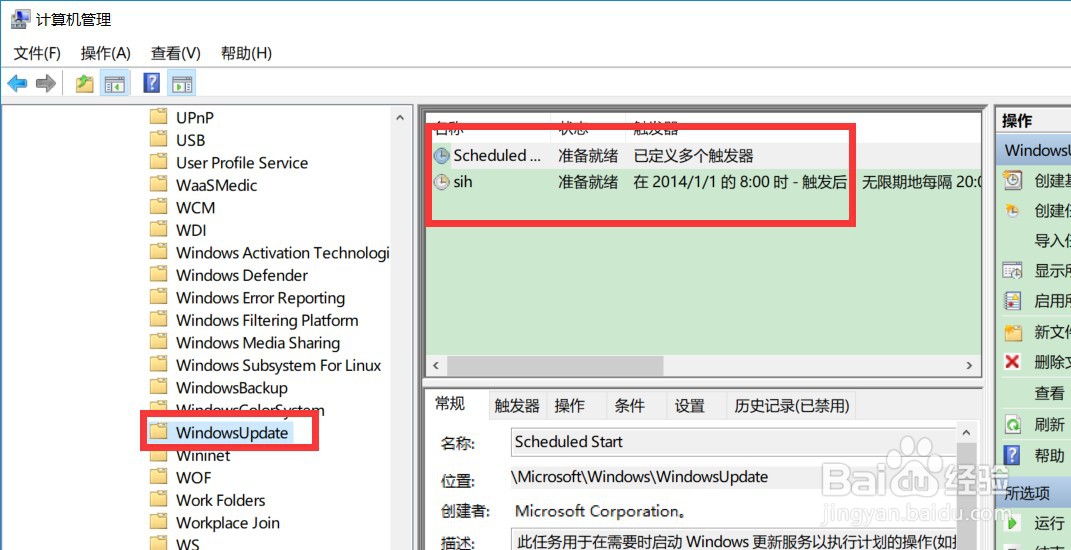Image resolution: width=1071 pixels, height=550 pixels.
Task: Click the import task action
Action: tap(1051, 240)
